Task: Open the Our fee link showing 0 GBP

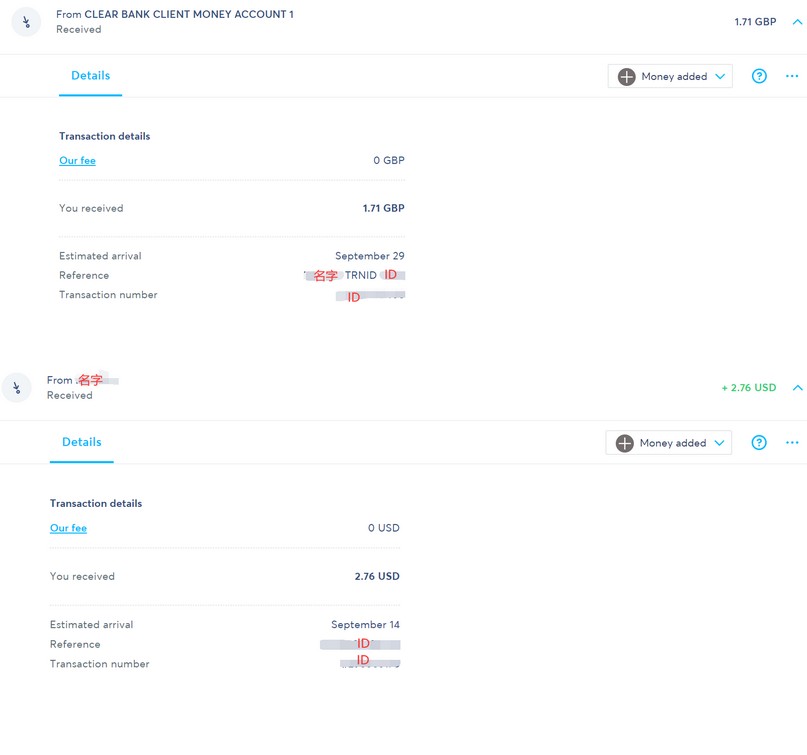Action: (x=77, y=160)
